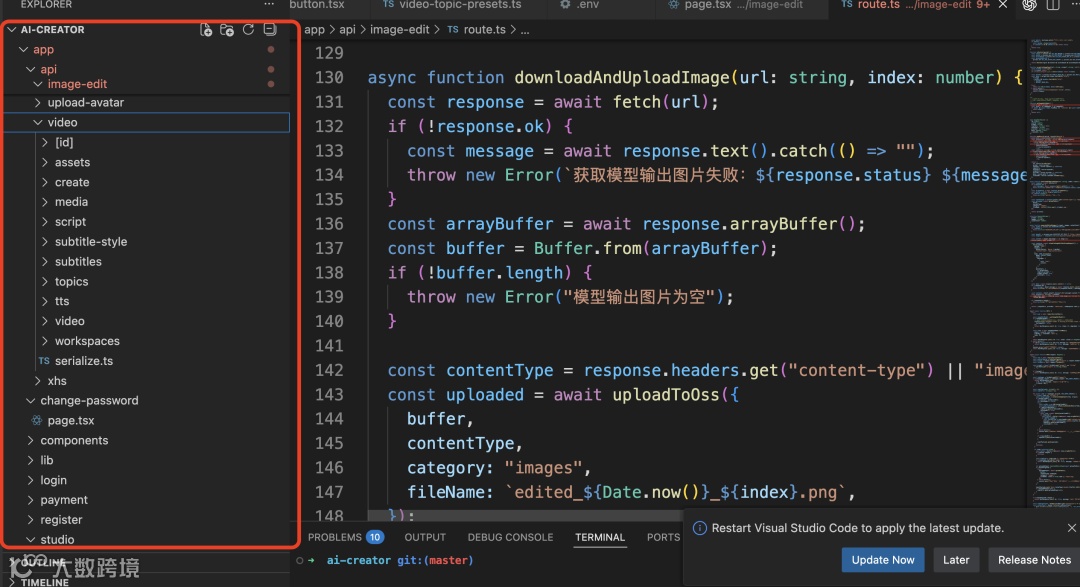Click the app breadcrumb segment
1080x587 pixels.
tap(314, 30)
